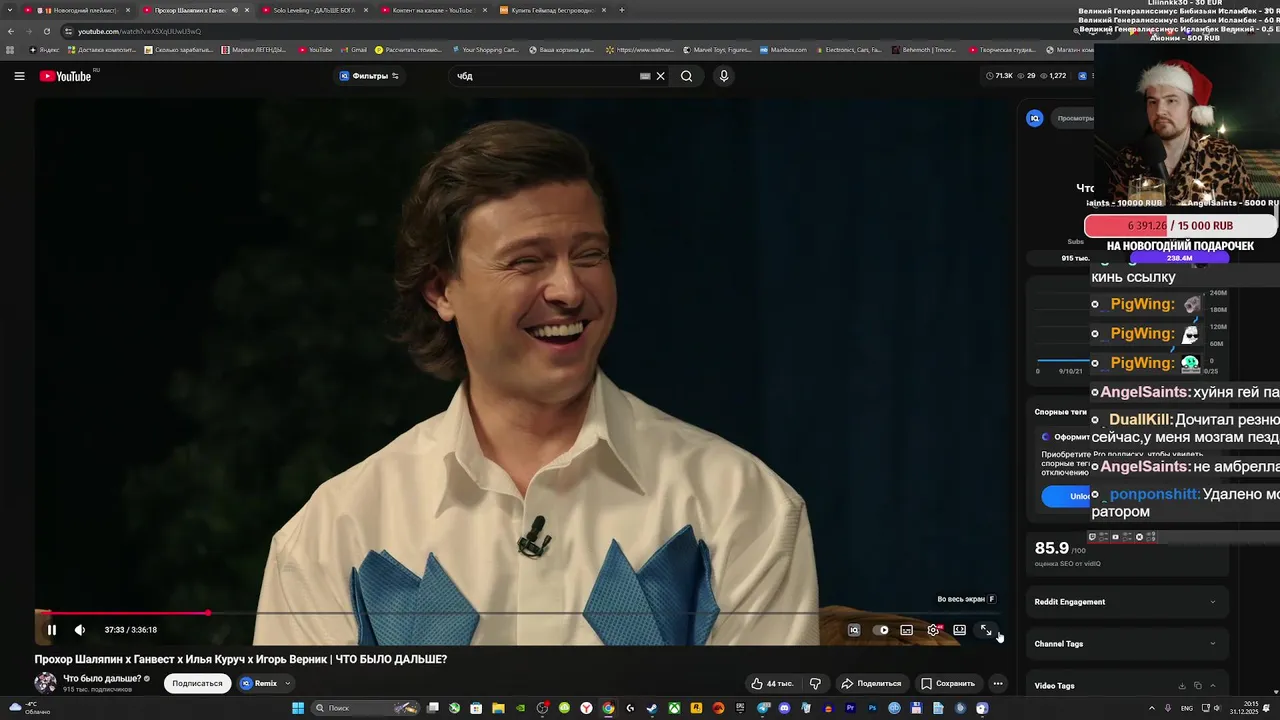Reload the page with the refresh icon

pyautogui.click(x=46, y=31)
